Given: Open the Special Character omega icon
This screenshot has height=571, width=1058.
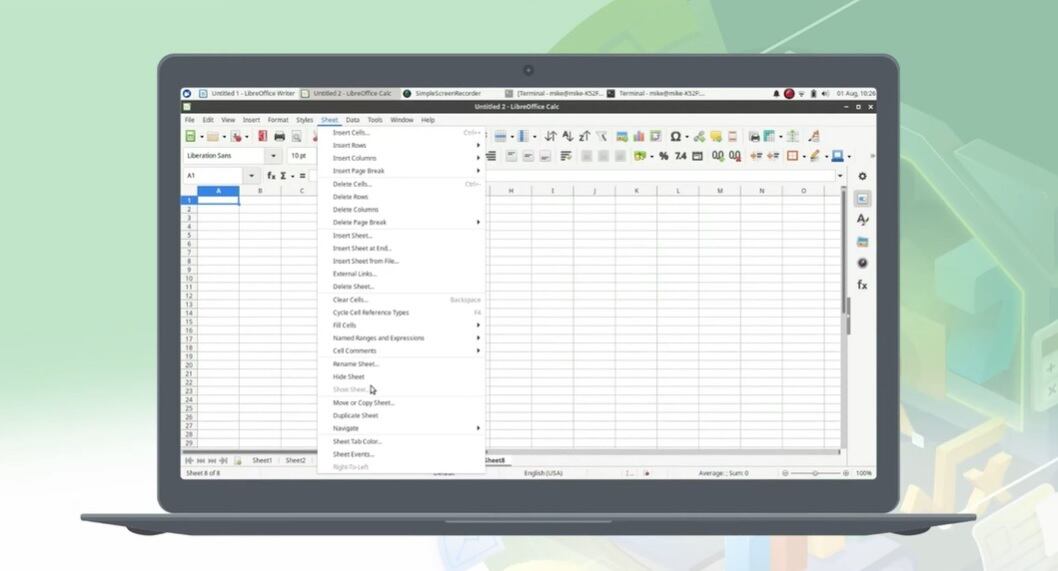Looking at the screenshot, I should [676, 136].
